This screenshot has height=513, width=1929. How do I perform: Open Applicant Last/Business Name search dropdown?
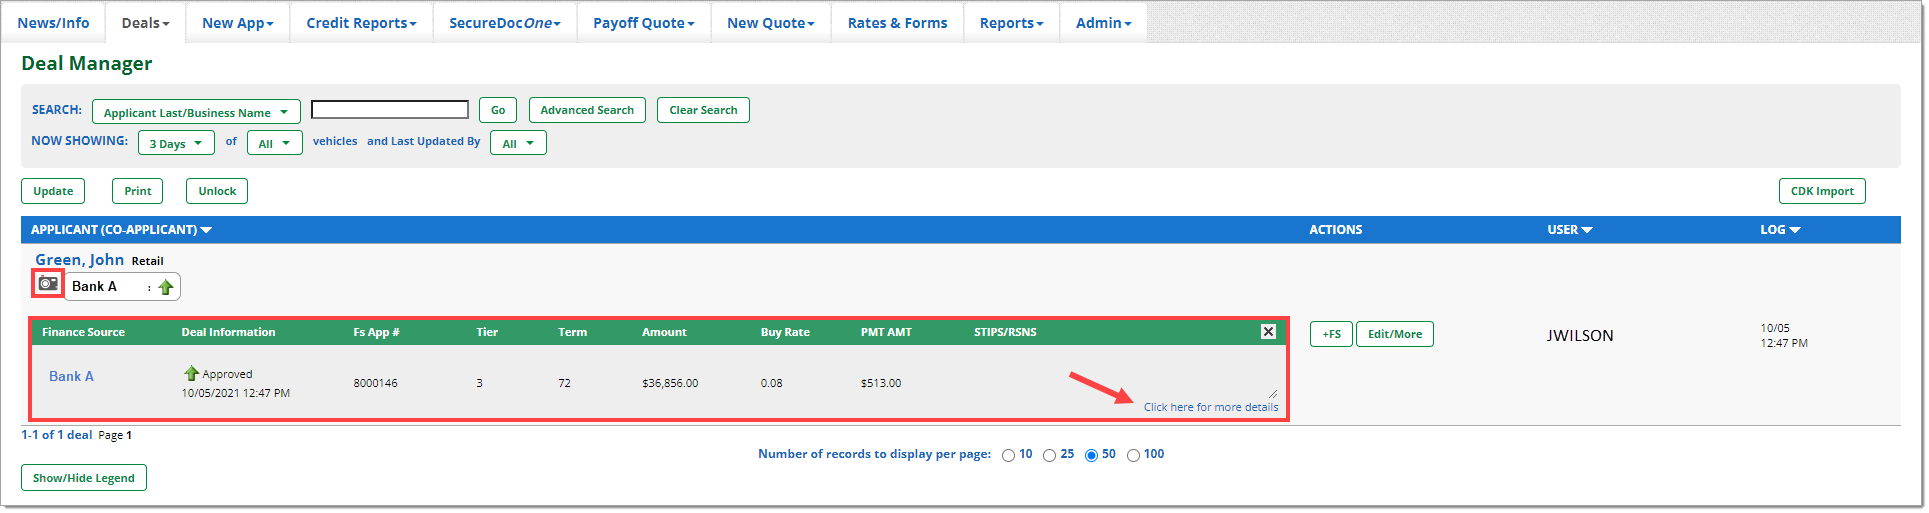[196, 112]
